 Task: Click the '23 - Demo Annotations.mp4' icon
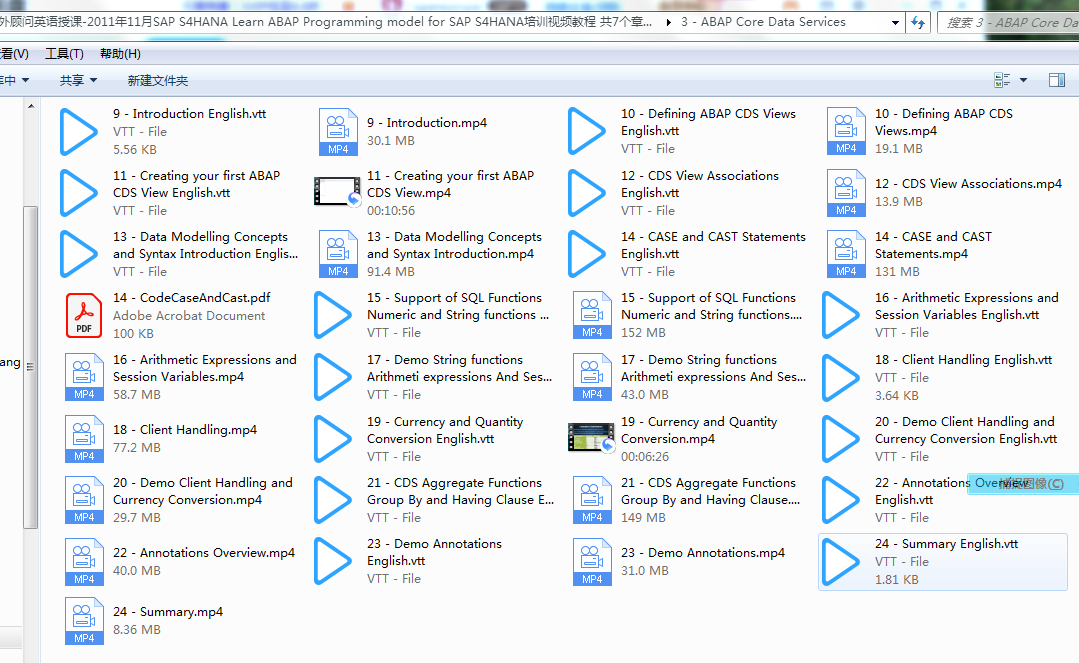pyautogui.click(x=592, y=562)
